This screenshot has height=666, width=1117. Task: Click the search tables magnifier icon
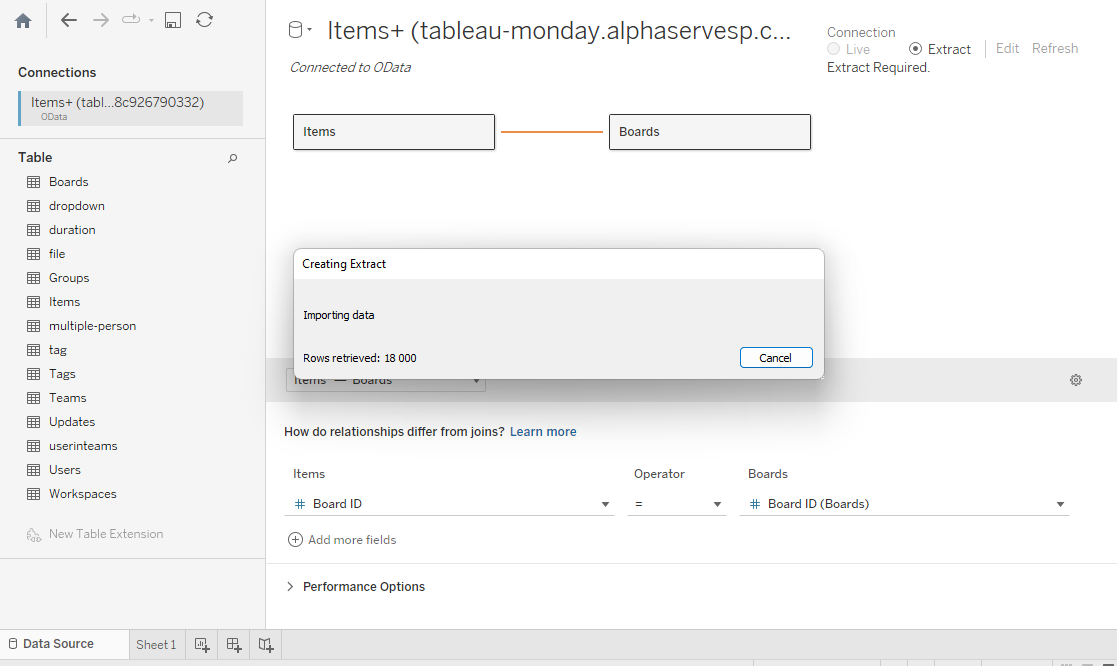(233, 158)
